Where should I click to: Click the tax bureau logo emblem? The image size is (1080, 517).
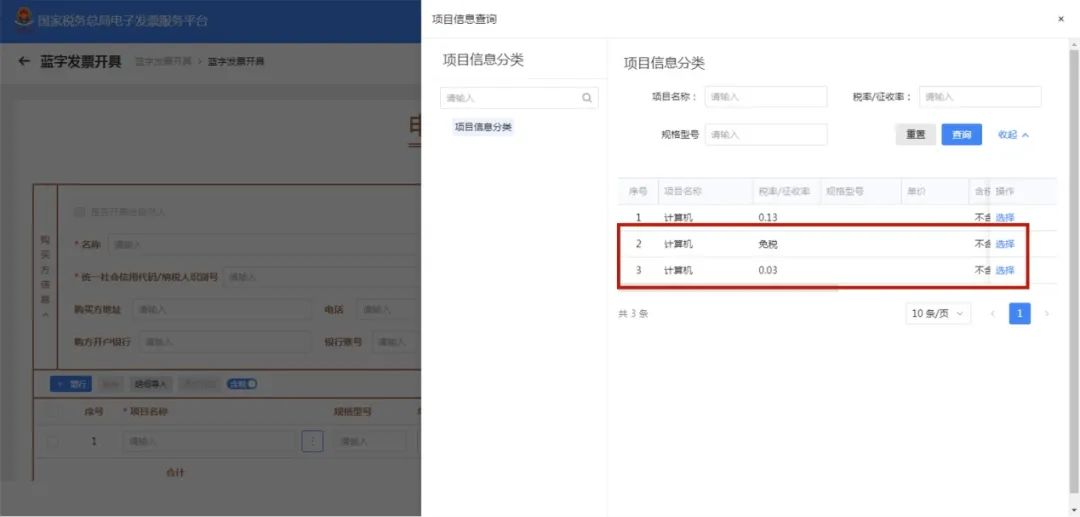pyautogui.click(x=23, y=19)
